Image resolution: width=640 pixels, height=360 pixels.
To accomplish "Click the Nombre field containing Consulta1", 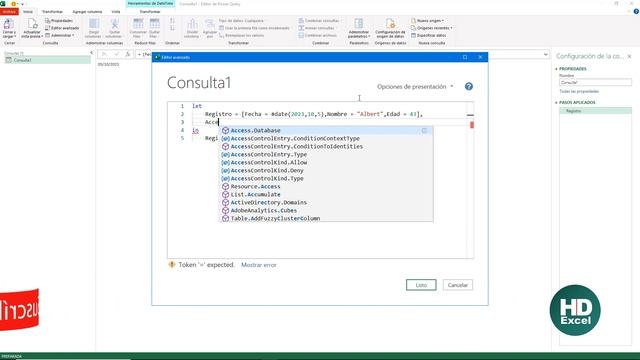I will tap(595, 82).
